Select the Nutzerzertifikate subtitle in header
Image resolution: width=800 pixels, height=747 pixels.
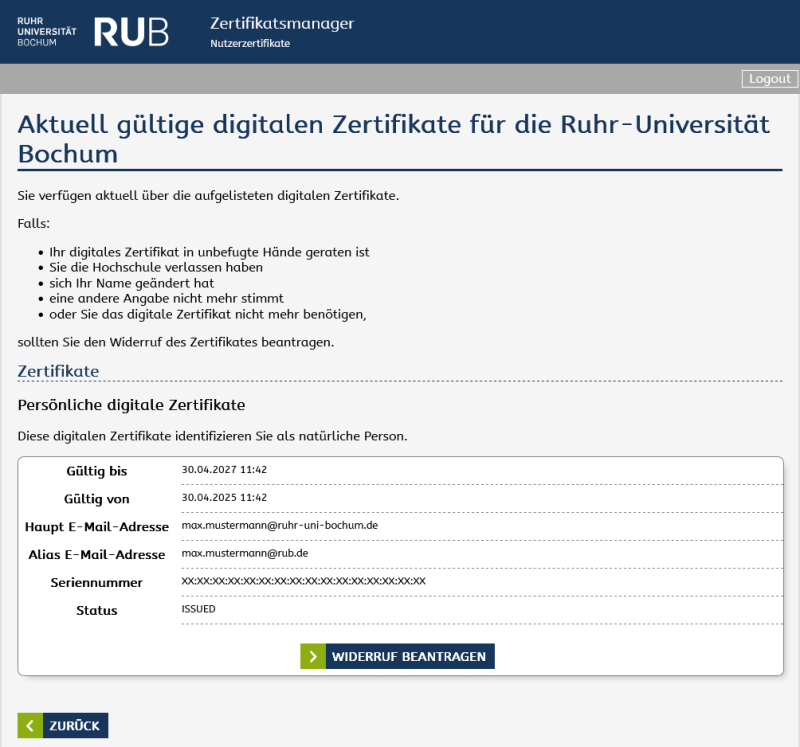(250, 44)
